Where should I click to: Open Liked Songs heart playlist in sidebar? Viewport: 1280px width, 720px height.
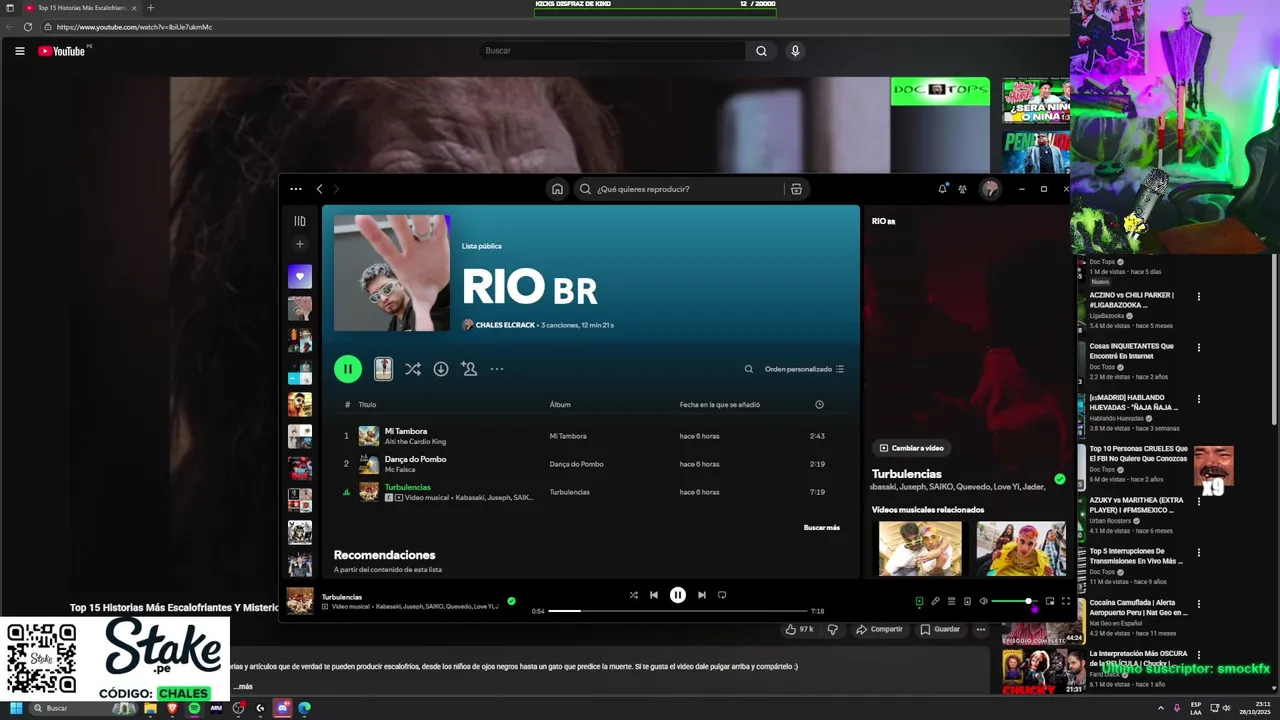300,276
